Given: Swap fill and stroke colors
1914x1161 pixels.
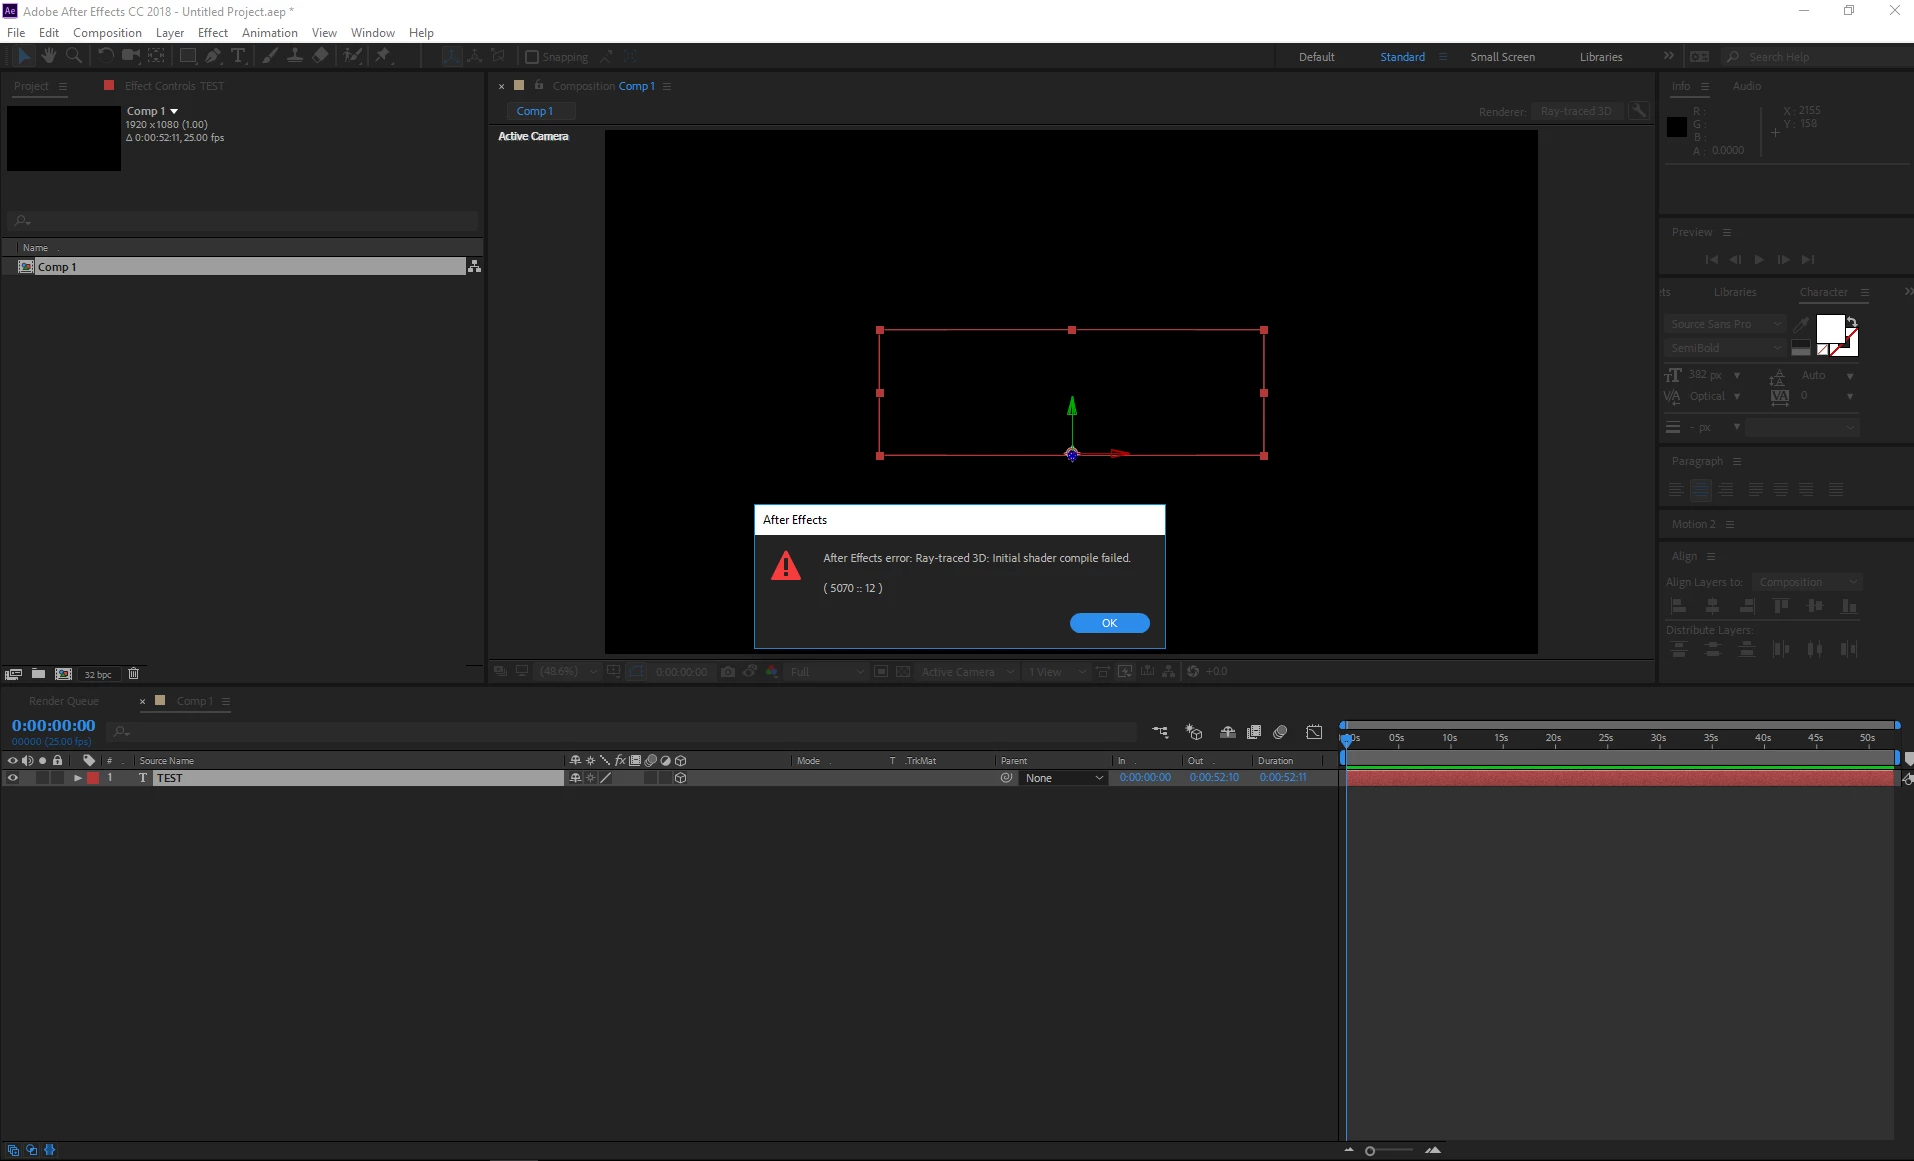Looking at the screenshot, I should [x=1852, y=322].
